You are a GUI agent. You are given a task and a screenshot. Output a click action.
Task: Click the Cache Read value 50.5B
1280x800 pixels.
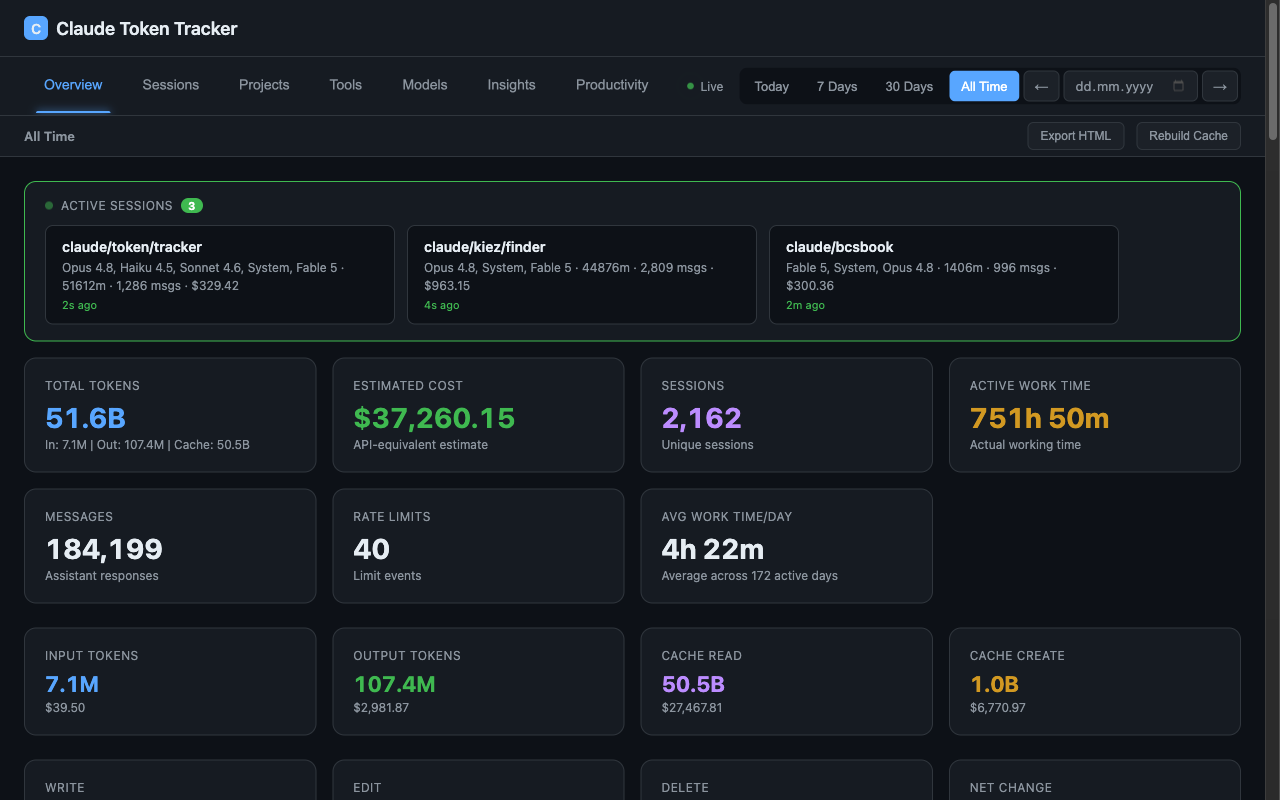click(x=693, y=684)
